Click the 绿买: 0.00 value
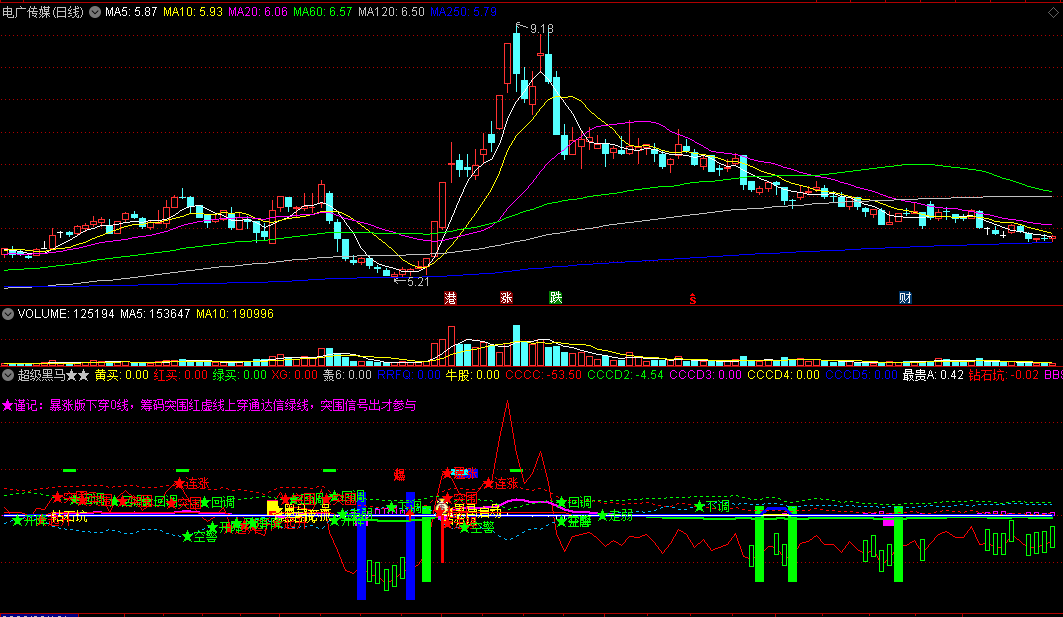 (x=239, y=375)
